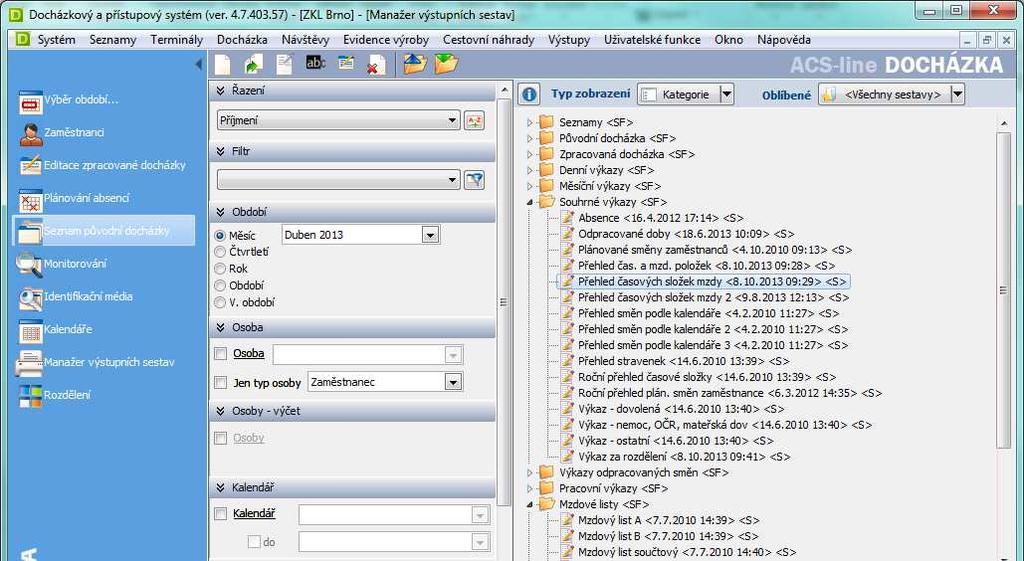Click the A-Z sort order button
This screenshot has height=561, width=1024.
(474, 121)
